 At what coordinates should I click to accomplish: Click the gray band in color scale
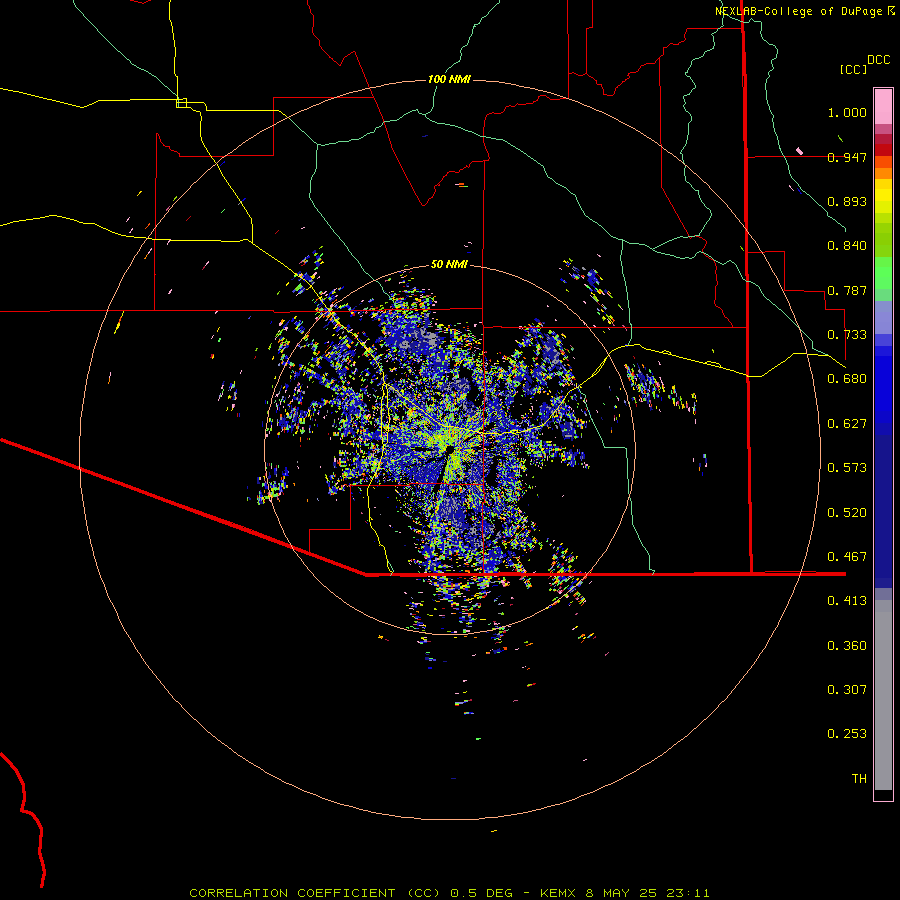[x=883, y=695]
